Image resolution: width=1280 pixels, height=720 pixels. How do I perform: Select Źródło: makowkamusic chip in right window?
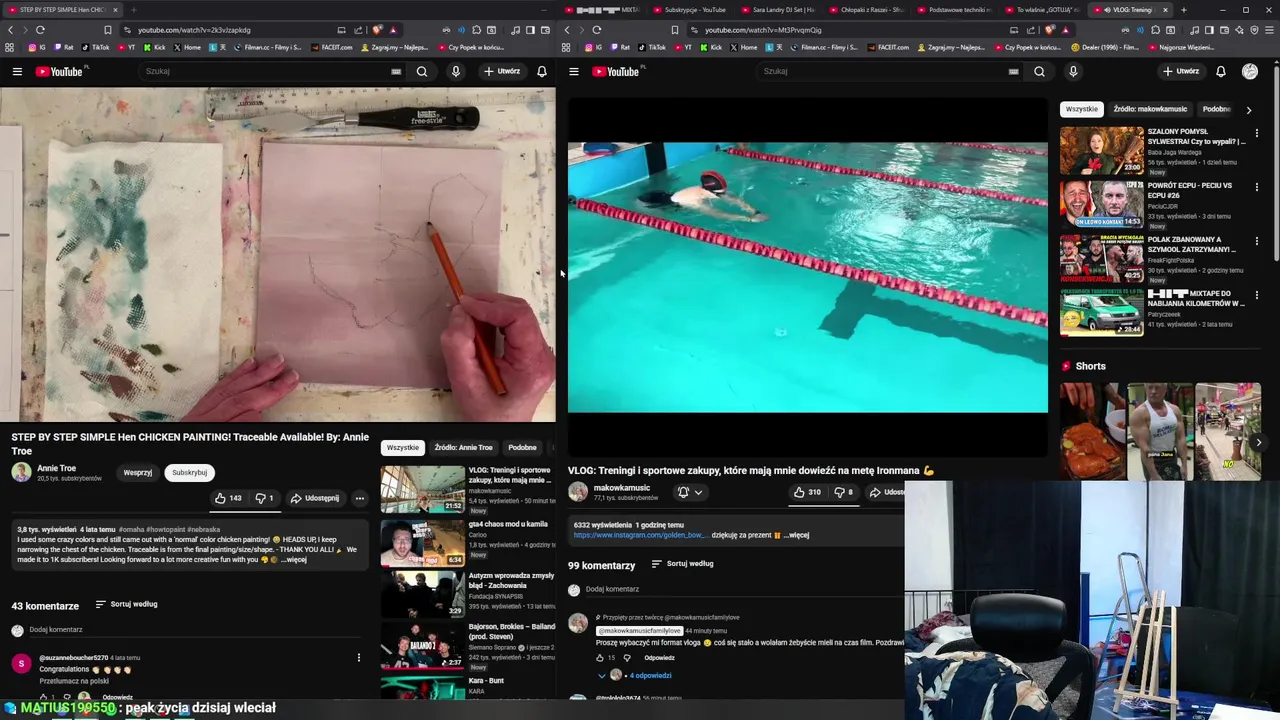pos(1150,109)
